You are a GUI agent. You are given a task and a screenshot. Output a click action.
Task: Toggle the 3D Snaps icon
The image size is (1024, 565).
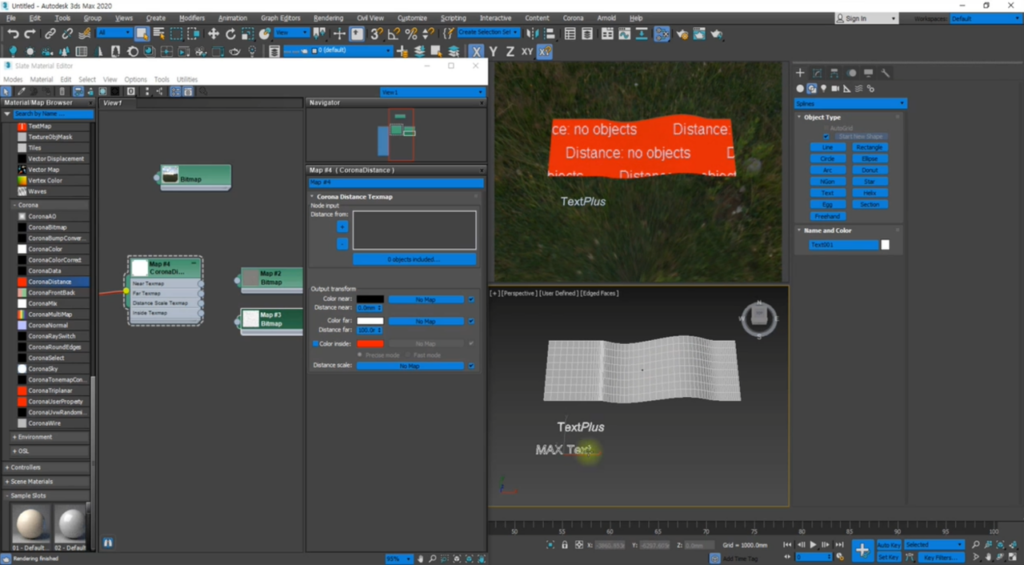tap(377, 34)
